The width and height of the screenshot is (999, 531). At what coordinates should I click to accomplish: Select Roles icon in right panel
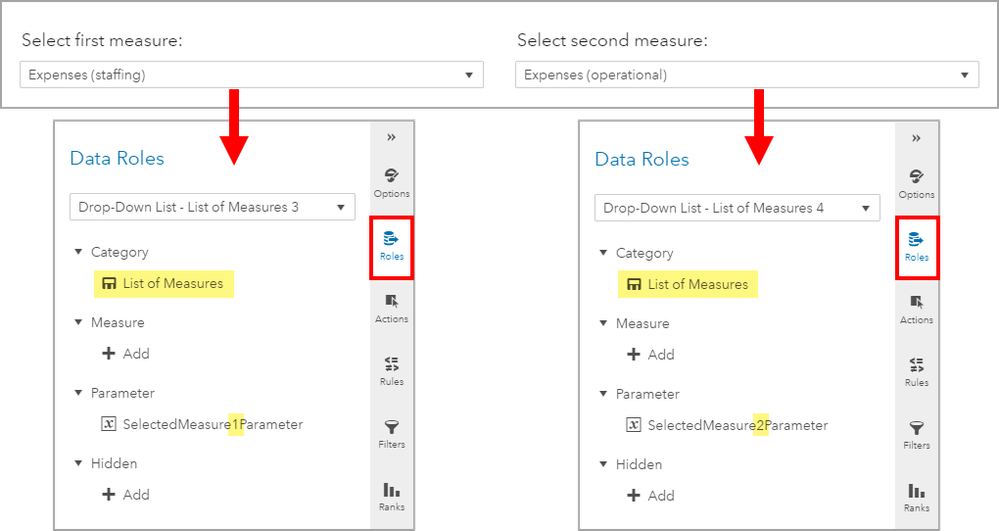point(916,245)
